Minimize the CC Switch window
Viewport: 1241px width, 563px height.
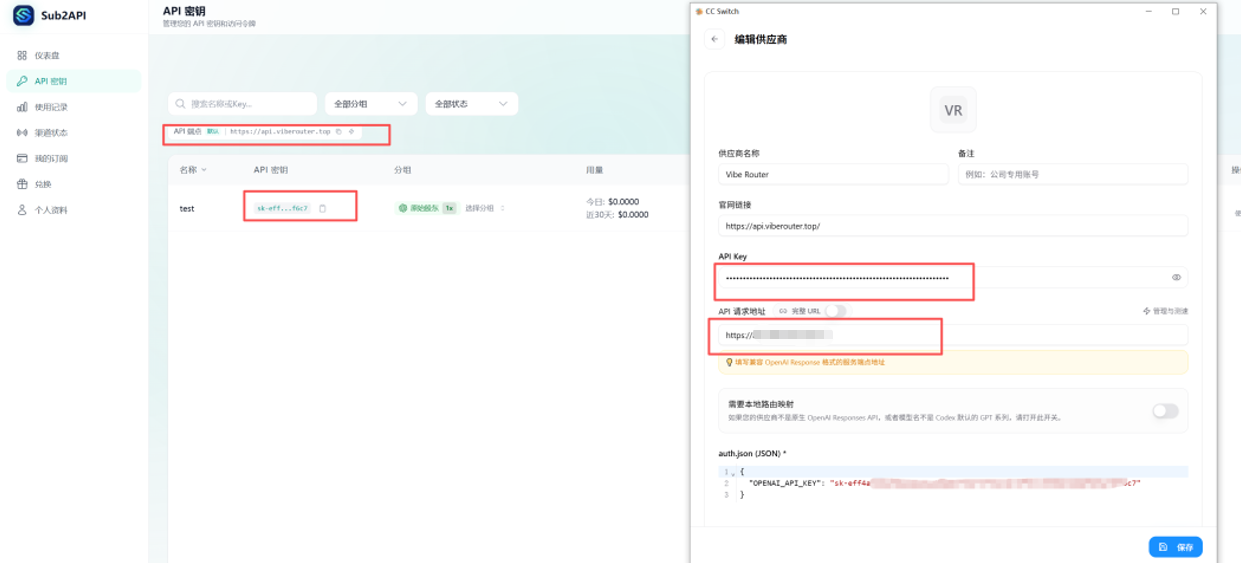(1147, 12)
